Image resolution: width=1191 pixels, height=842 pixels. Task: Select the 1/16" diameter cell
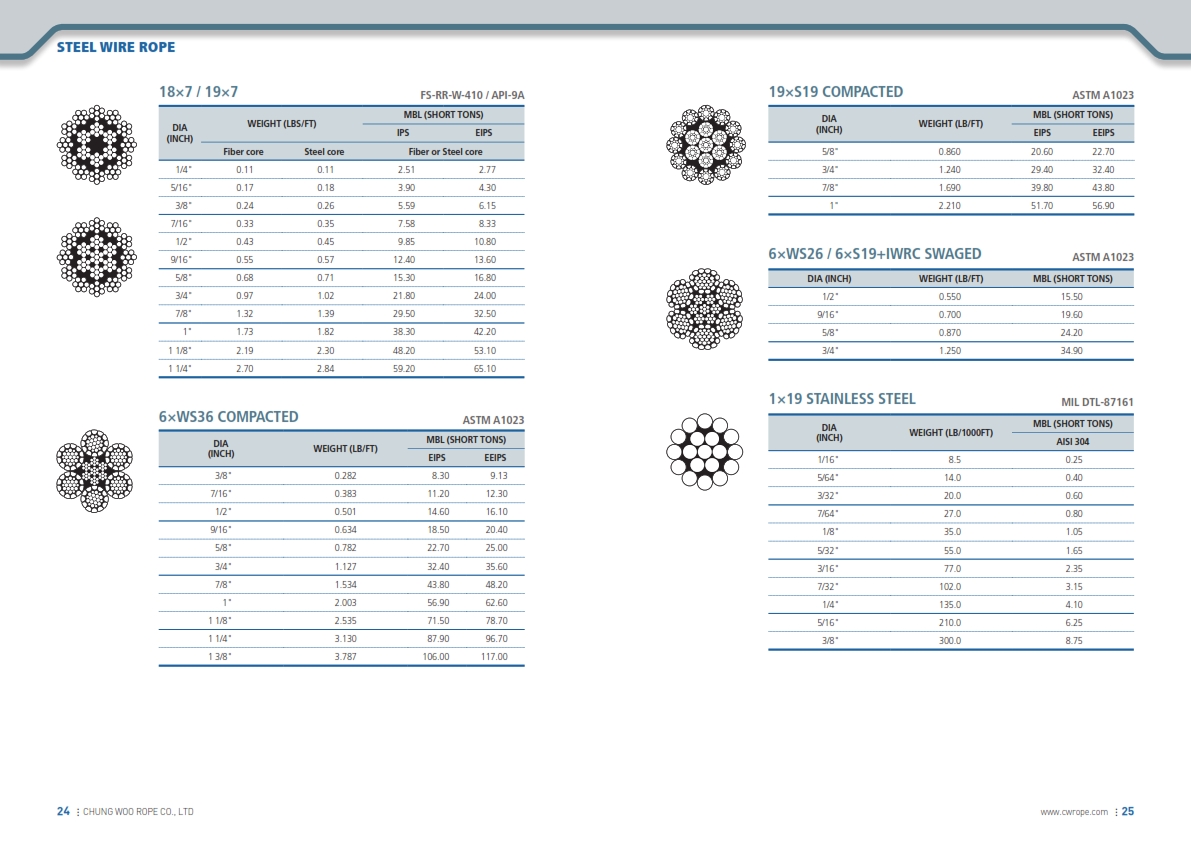(828, 460)
